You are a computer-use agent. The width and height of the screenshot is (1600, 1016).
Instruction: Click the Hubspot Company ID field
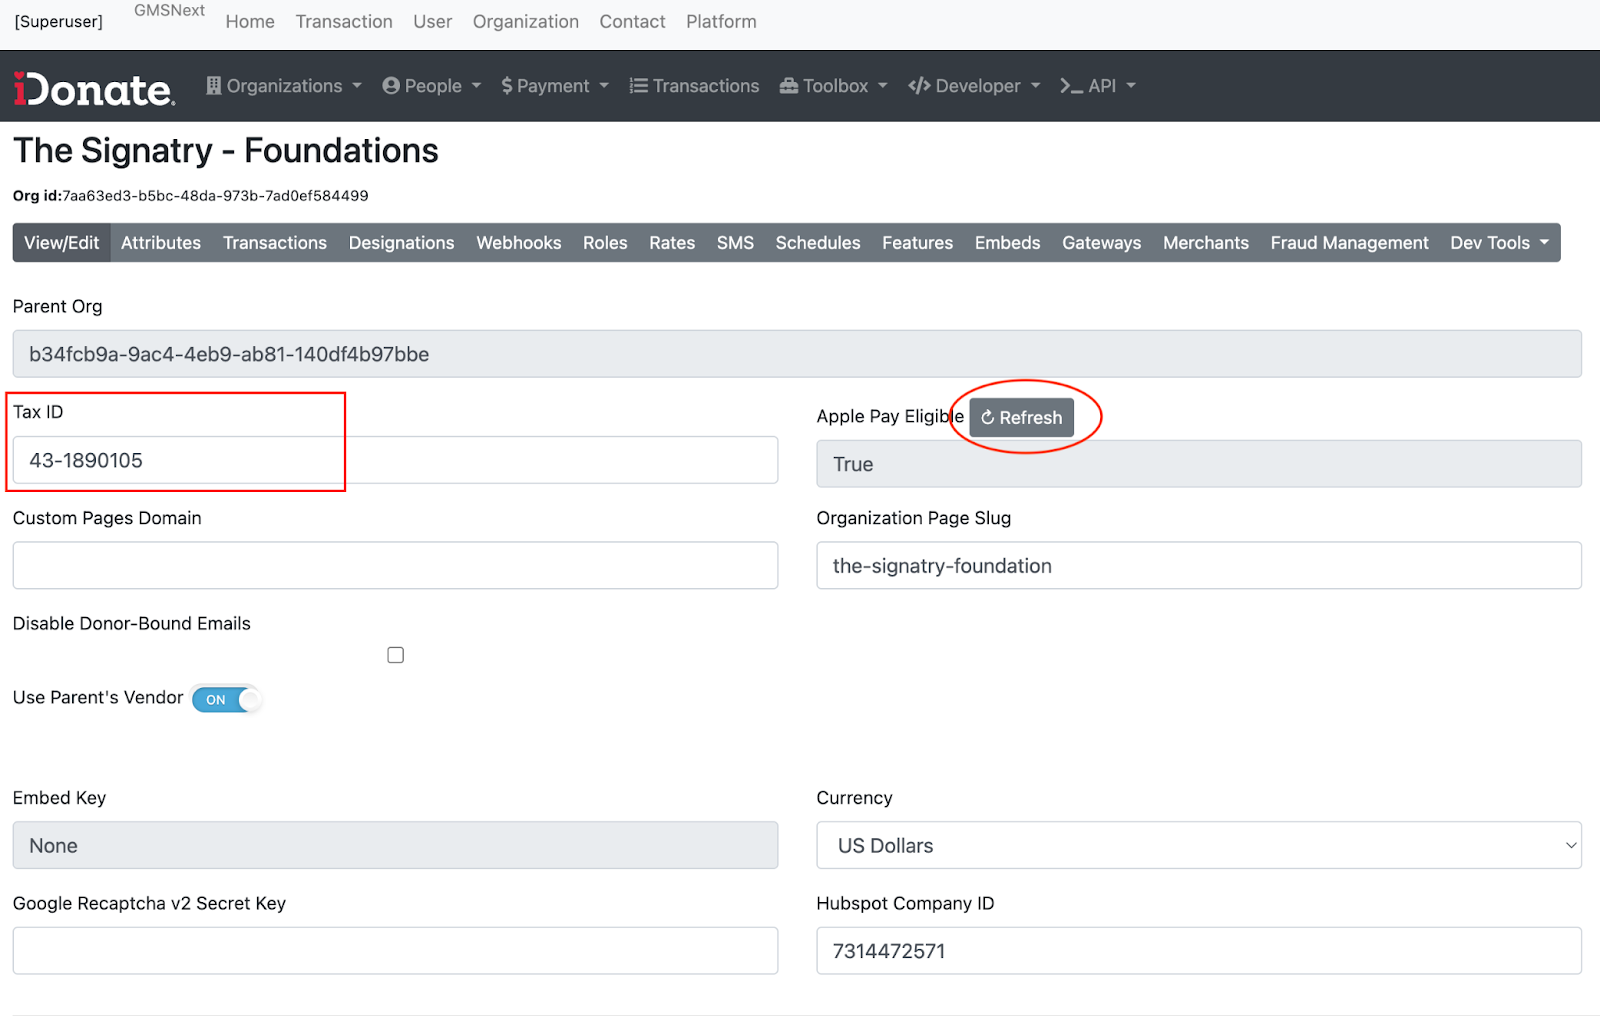coord(1199,951)
